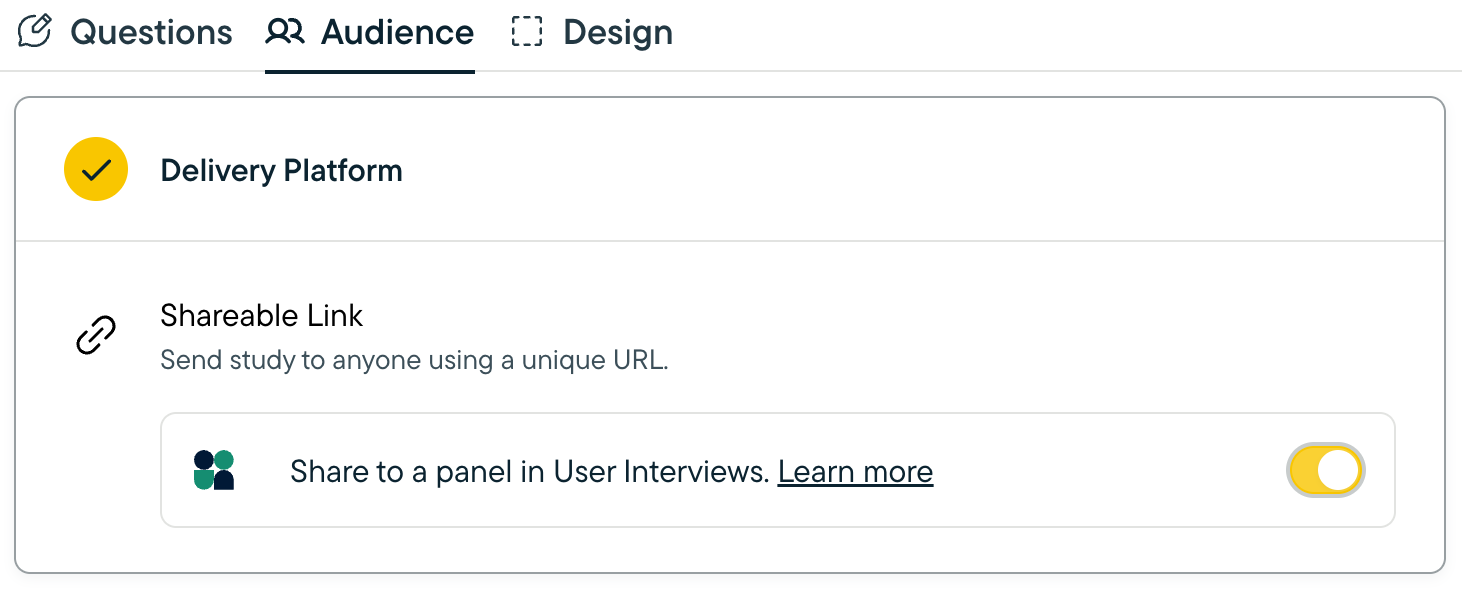This screenshot has width=1462, height=590.
Task: Click the Delivery Platform heading text
Action: click(281, 171)
